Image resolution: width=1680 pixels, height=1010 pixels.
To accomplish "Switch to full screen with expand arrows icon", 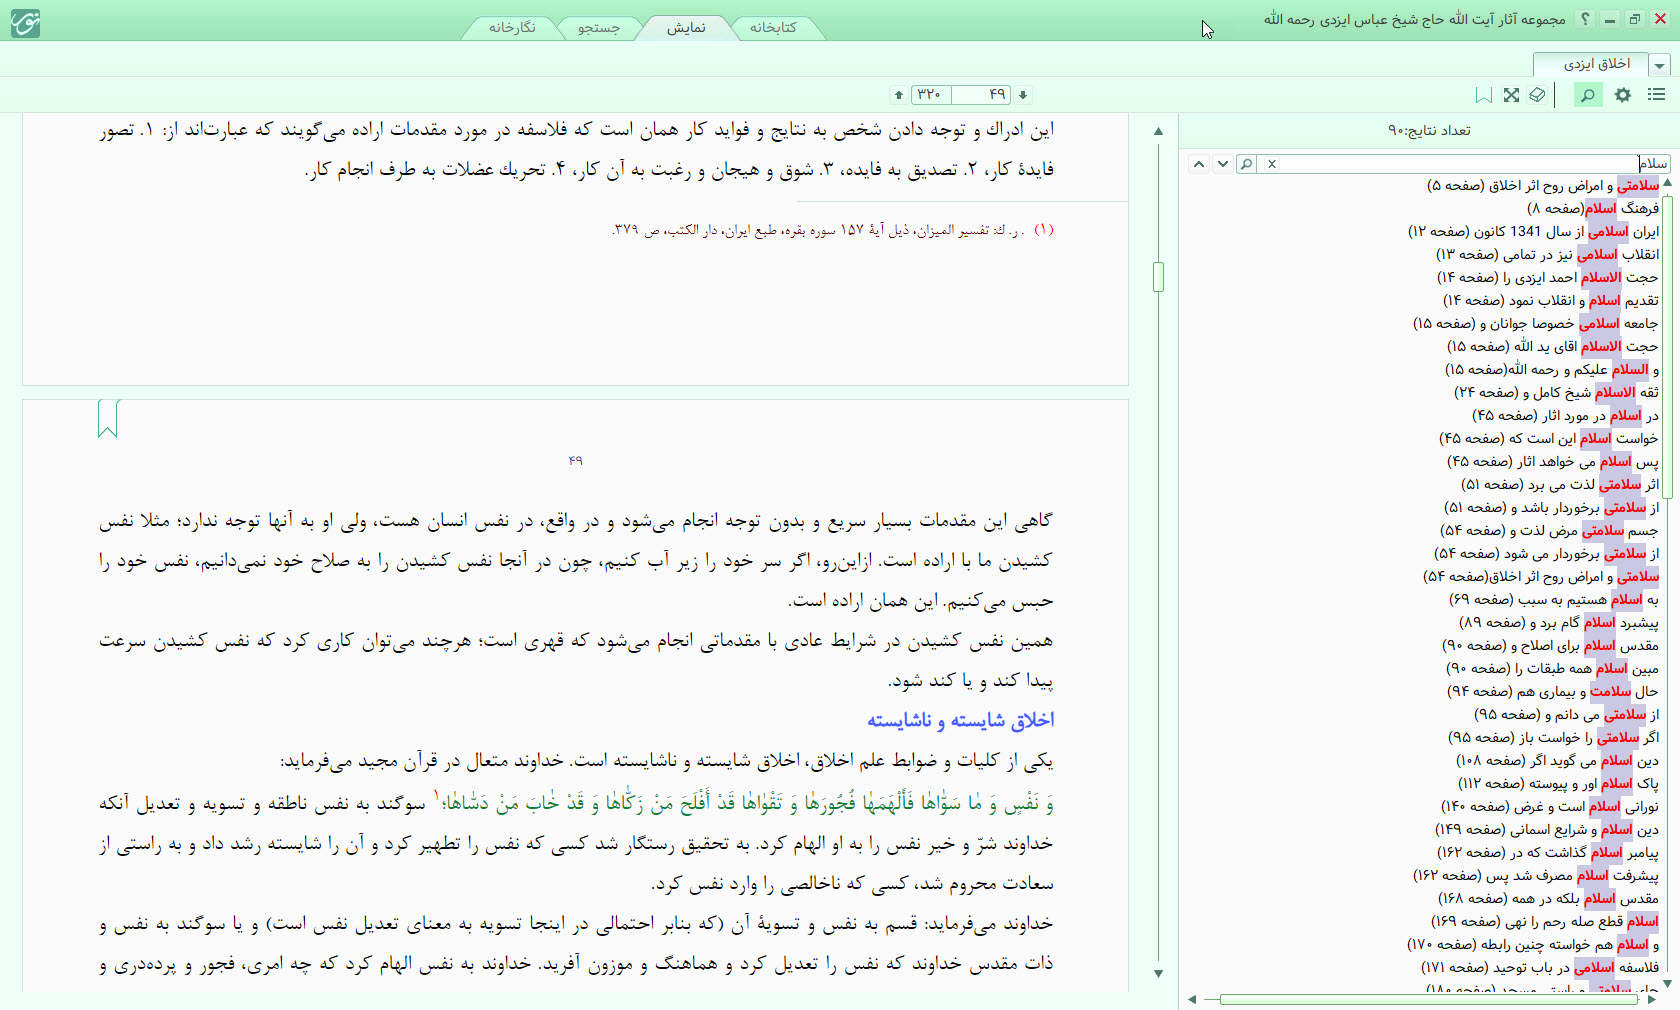I will pyautogui.click(x=1511, y=95).
